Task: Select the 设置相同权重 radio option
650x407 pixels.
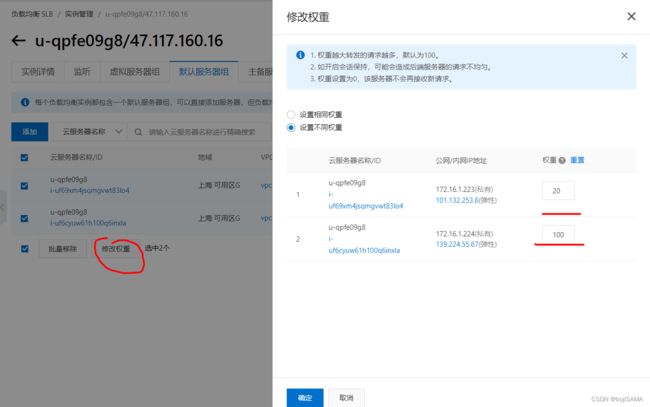Action: click(291, 114)
